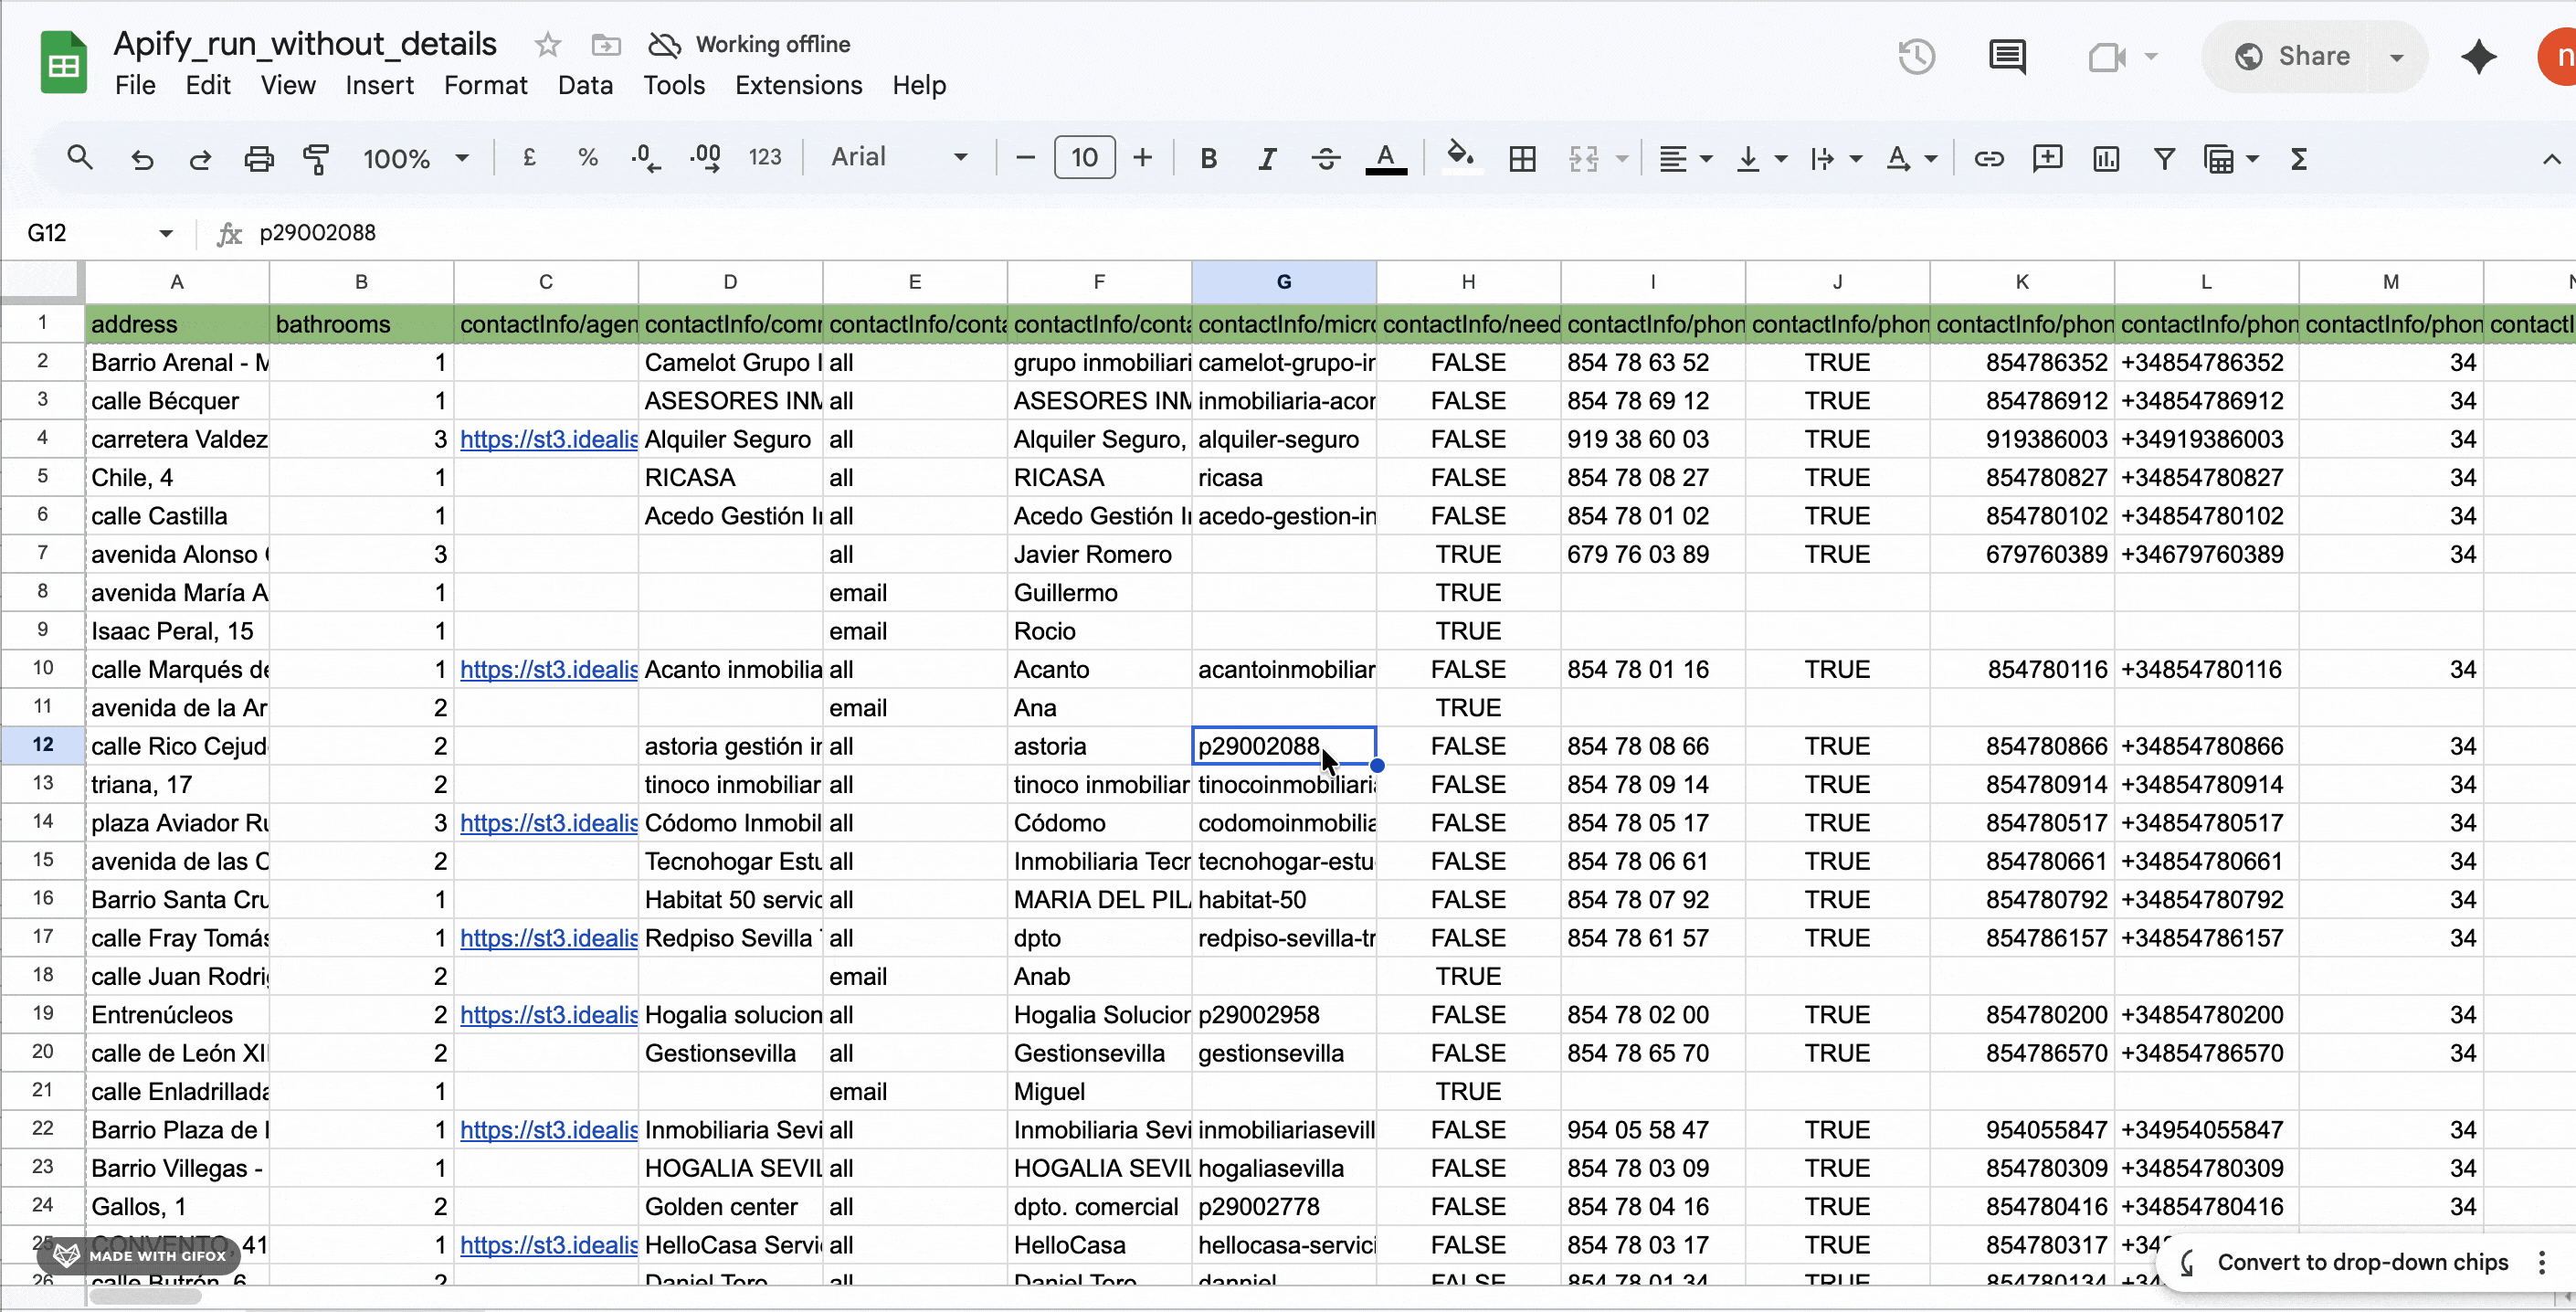The image size is (2576, 1312).
Task: Format as currency with pound icon
Action: click(529, 158)
